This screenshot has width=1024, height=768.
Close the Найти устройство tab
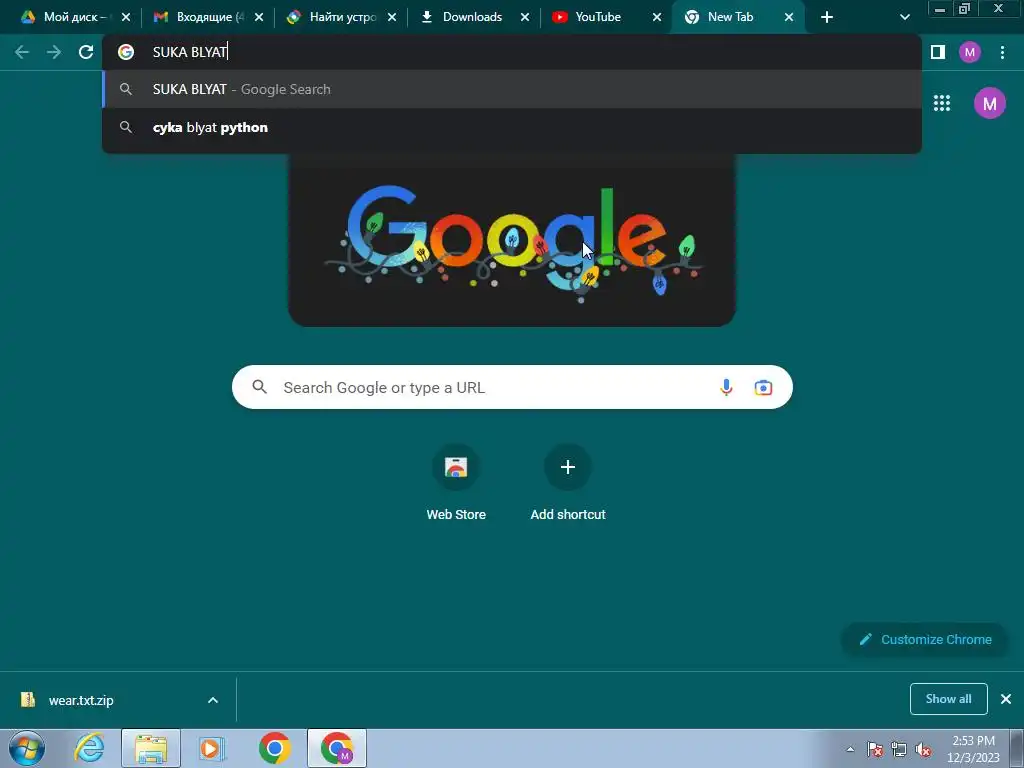tap(392, 17)
